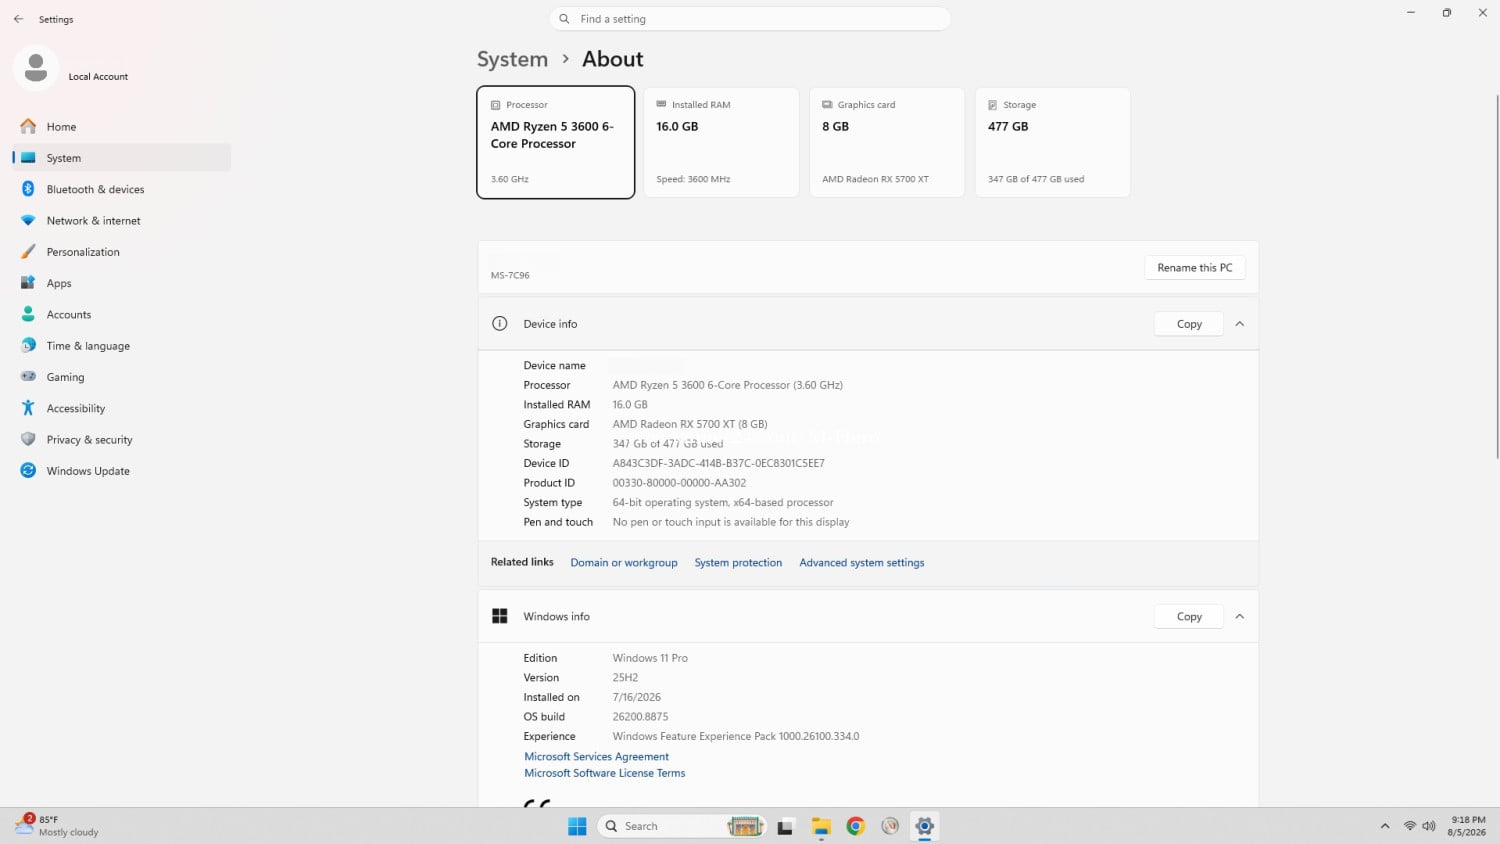Screen dimensions: 1500x844
Task: Open the Windows Start menu
Action: pos(577,826)
